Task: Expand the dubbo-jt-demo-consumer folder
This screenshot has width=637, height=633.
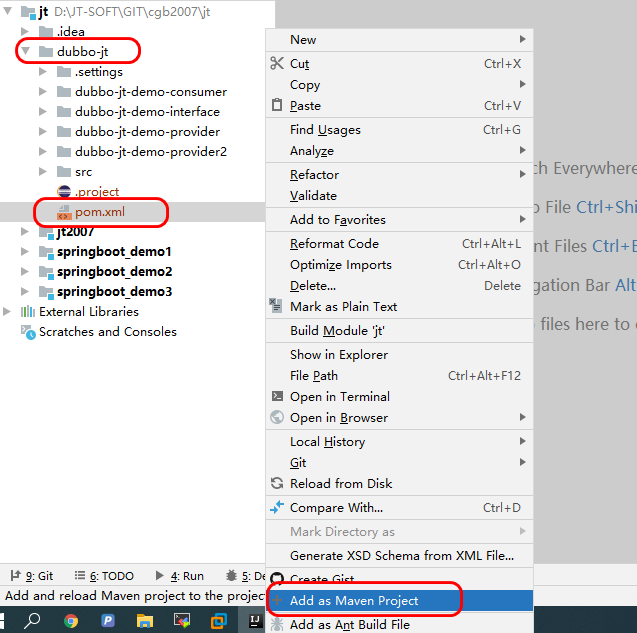Action: 43,91
